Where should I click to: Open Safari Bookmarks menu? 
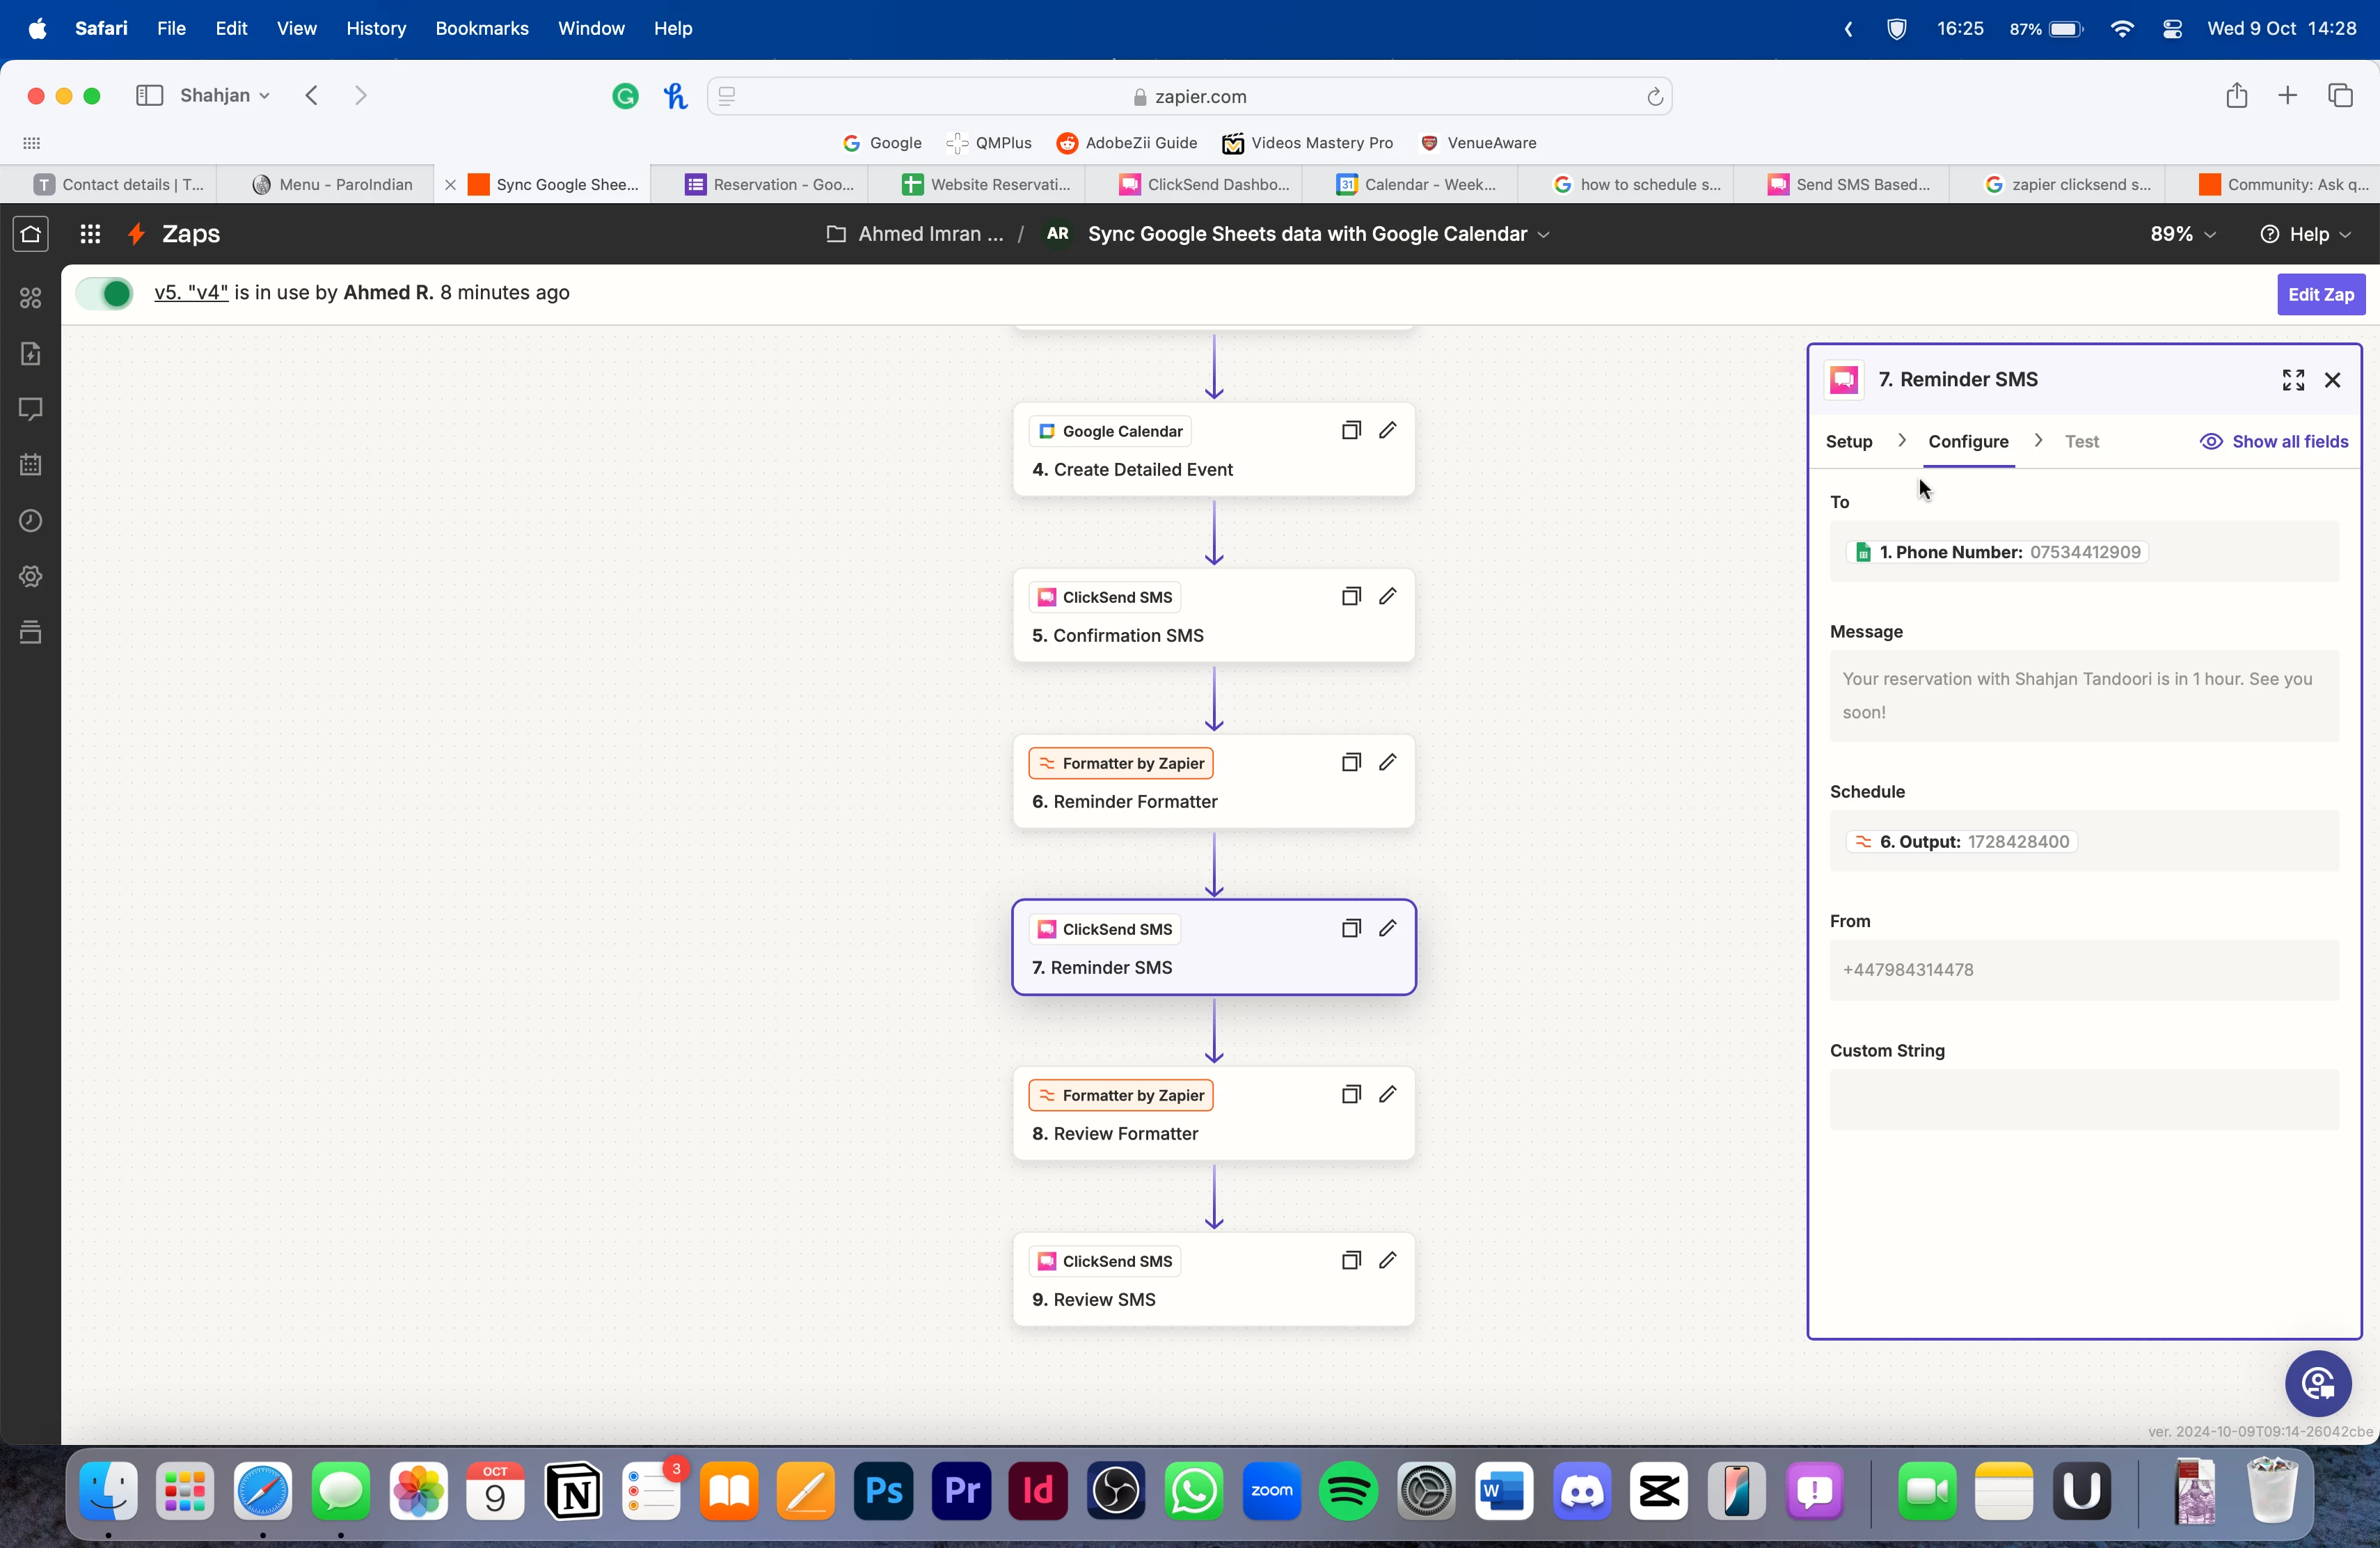click(x=481, y=28)
